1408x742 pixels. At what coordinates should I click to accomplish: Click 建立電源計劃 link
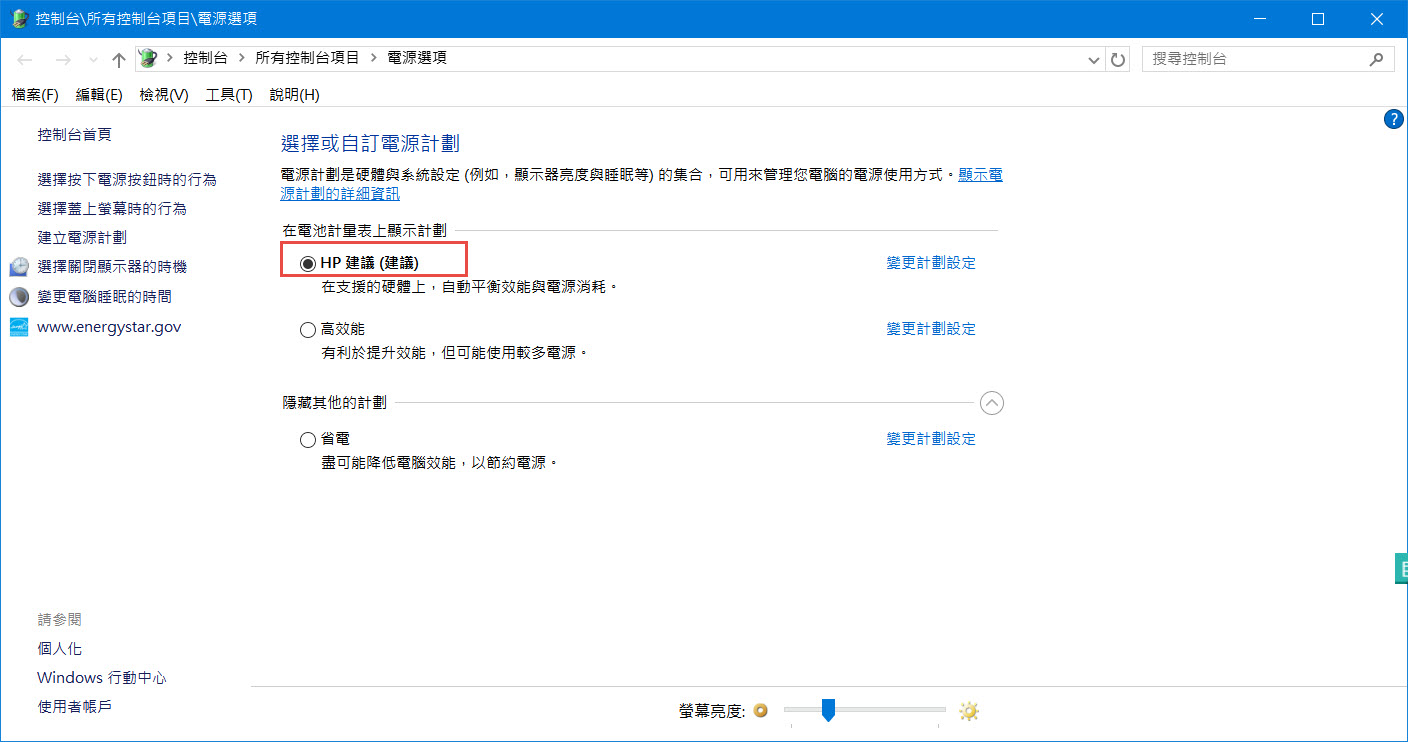point(82,237)
